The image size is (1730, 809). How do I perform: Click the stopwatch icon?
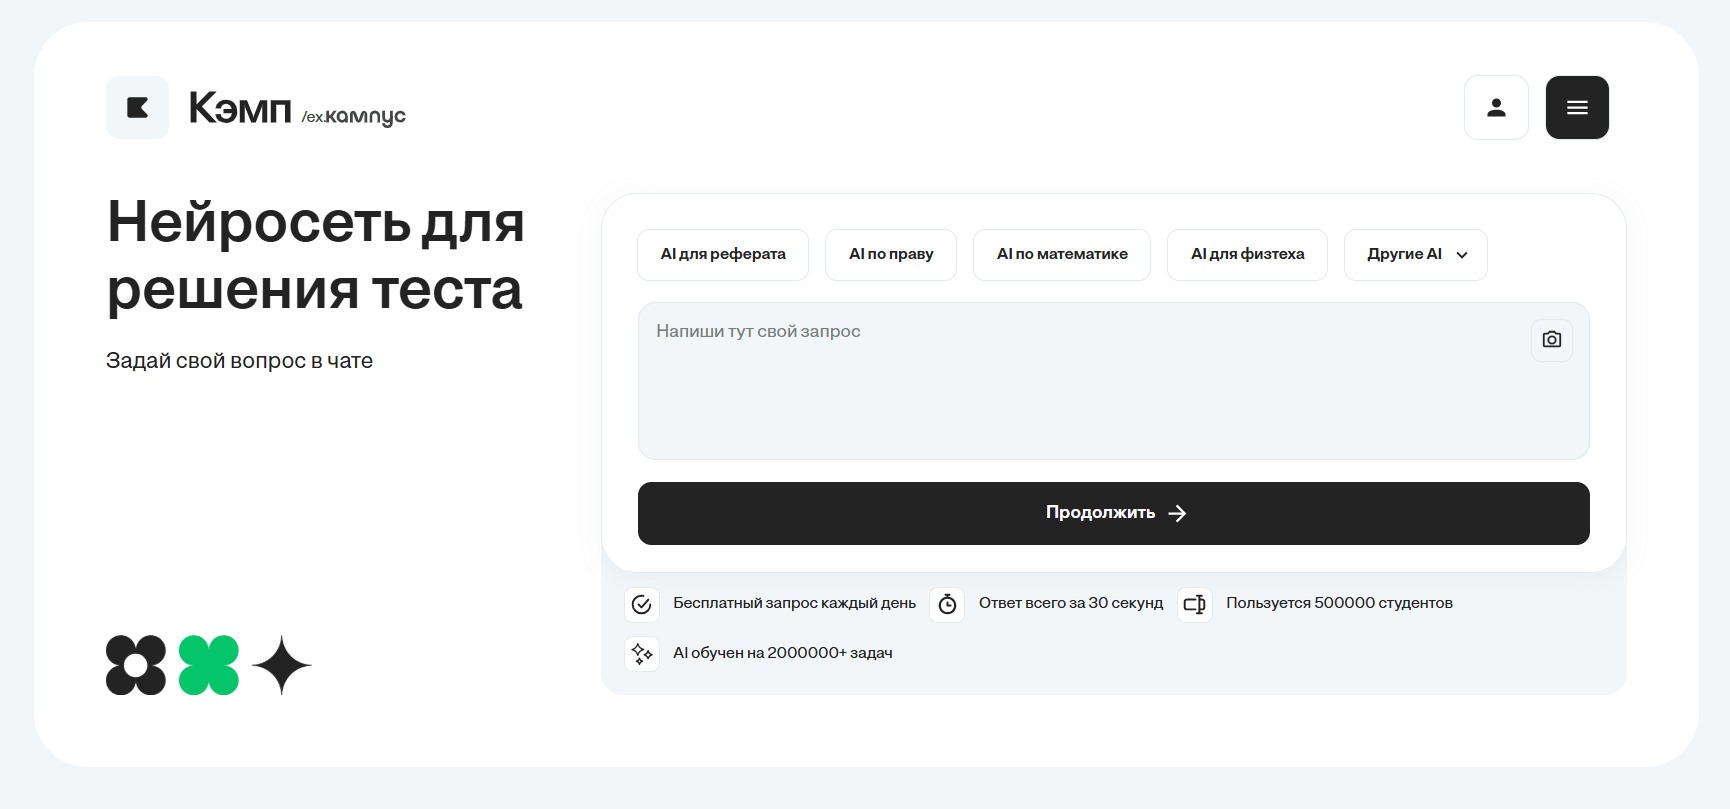(x=947, y=604)
